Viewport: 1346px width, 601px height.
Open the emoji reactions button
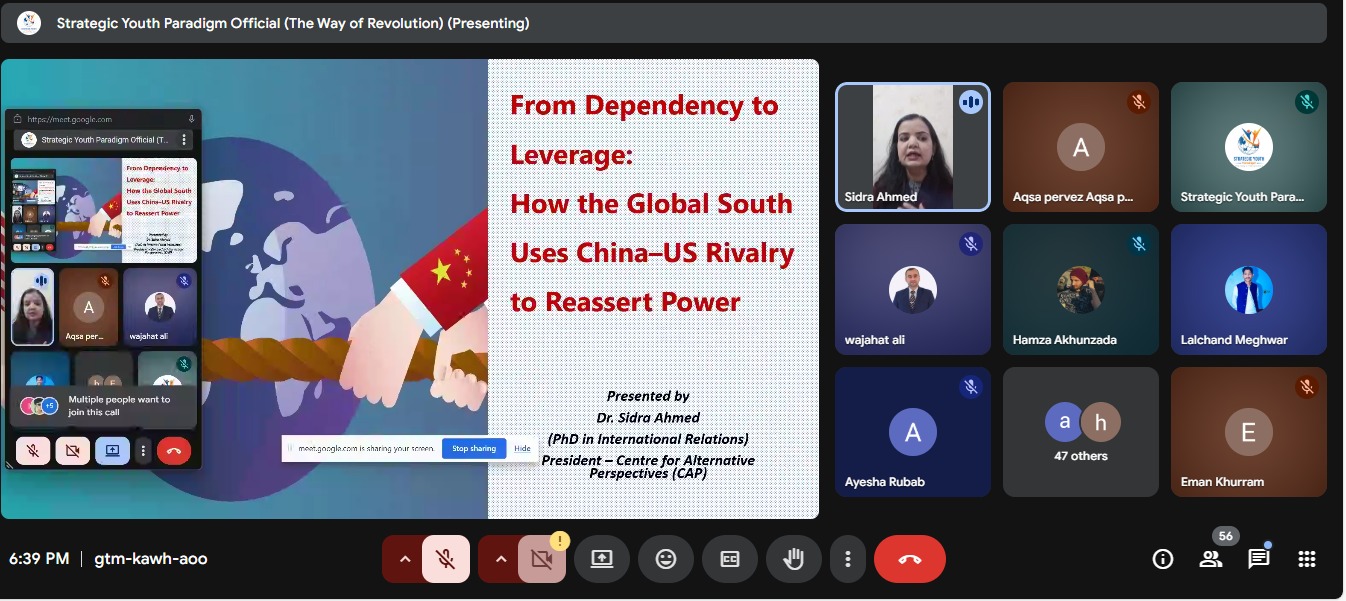click(x=666, y=559)
